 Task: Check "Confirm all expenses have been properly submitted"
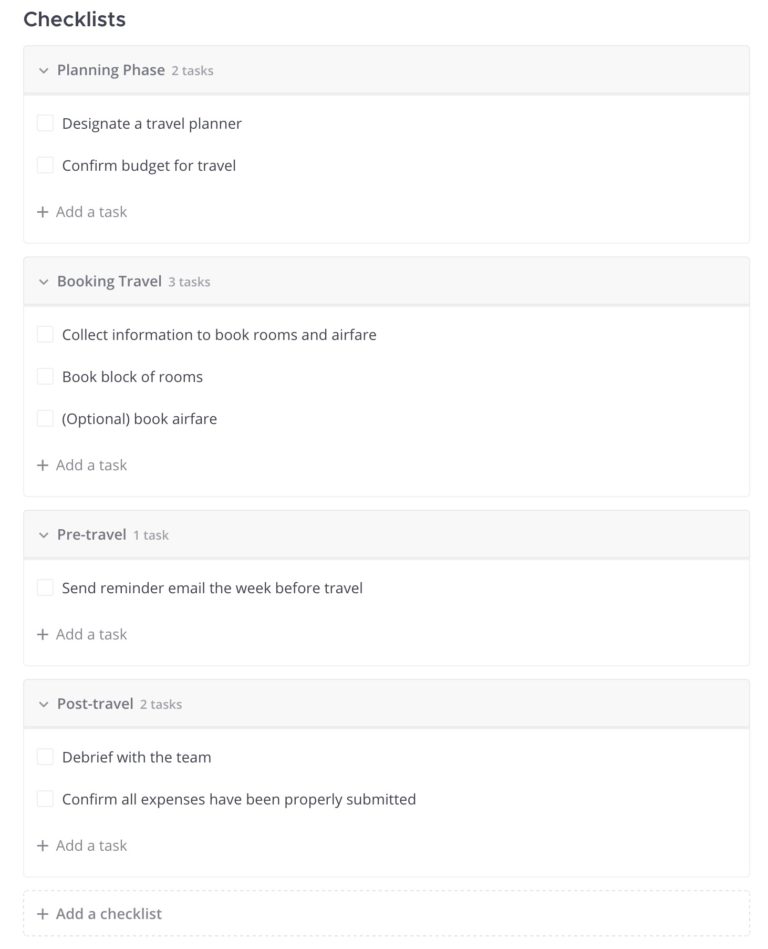click(x=45, y=799)
